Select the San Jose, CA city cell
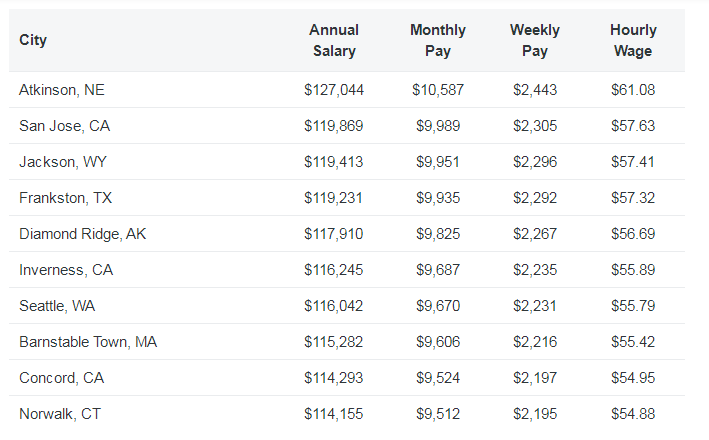This screenshot has width=709, height=440. coord(65,126)
